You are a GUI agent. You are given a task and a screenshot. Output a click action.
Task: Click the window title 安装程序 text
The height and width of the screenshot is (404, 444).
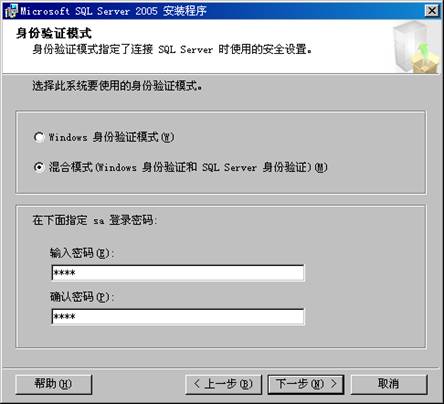(x=185, y=11)
